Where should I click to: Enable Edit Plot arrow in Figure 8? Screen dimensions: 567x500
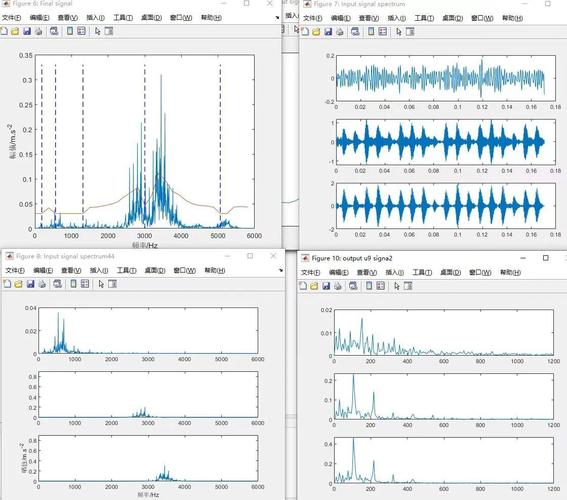click(101, 284)
